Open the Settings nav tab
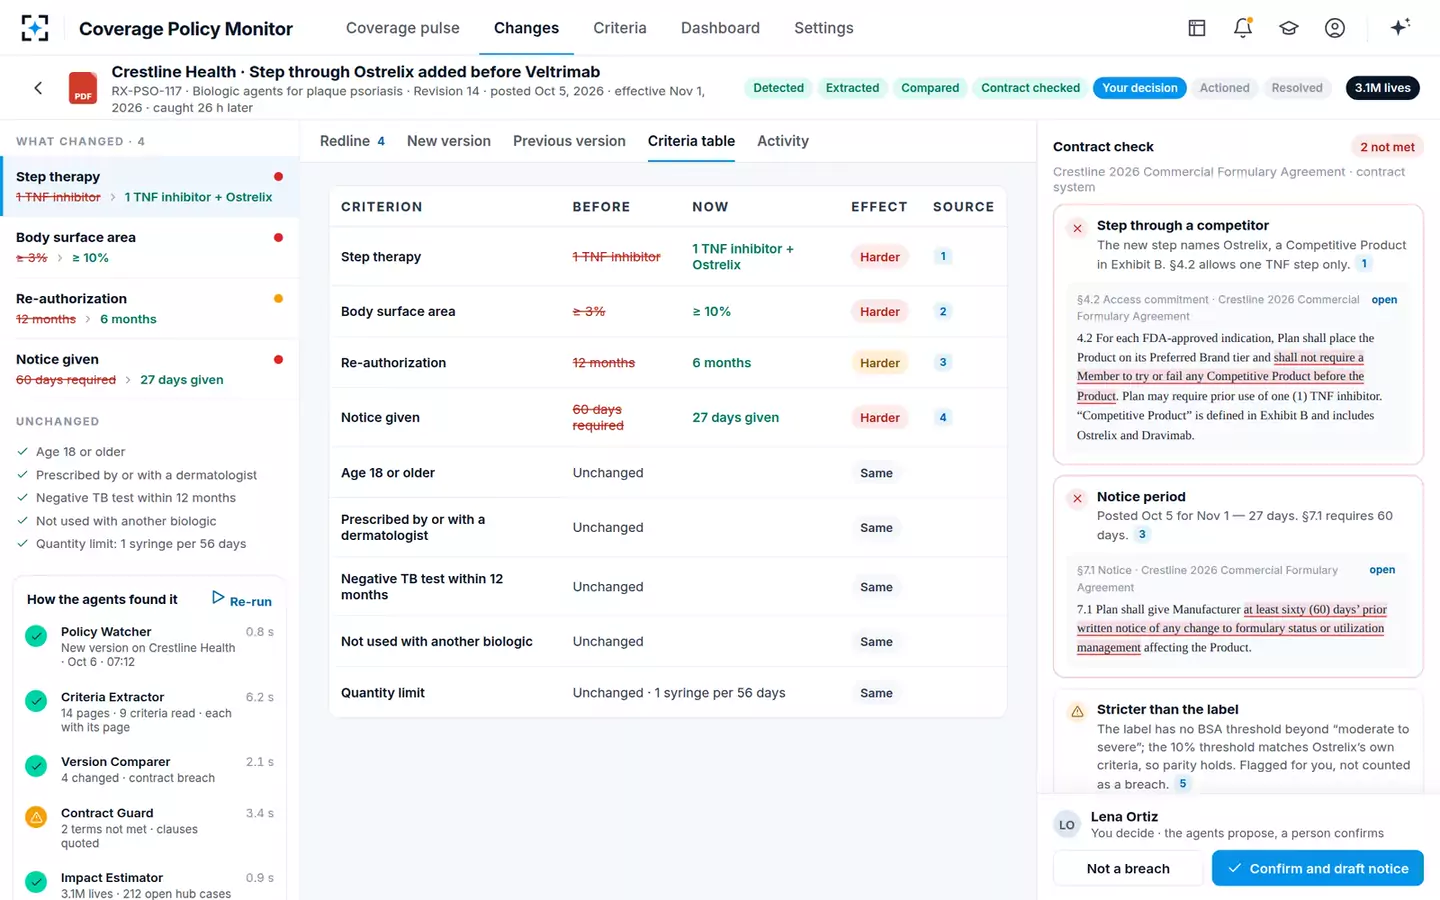 (824, 28)
